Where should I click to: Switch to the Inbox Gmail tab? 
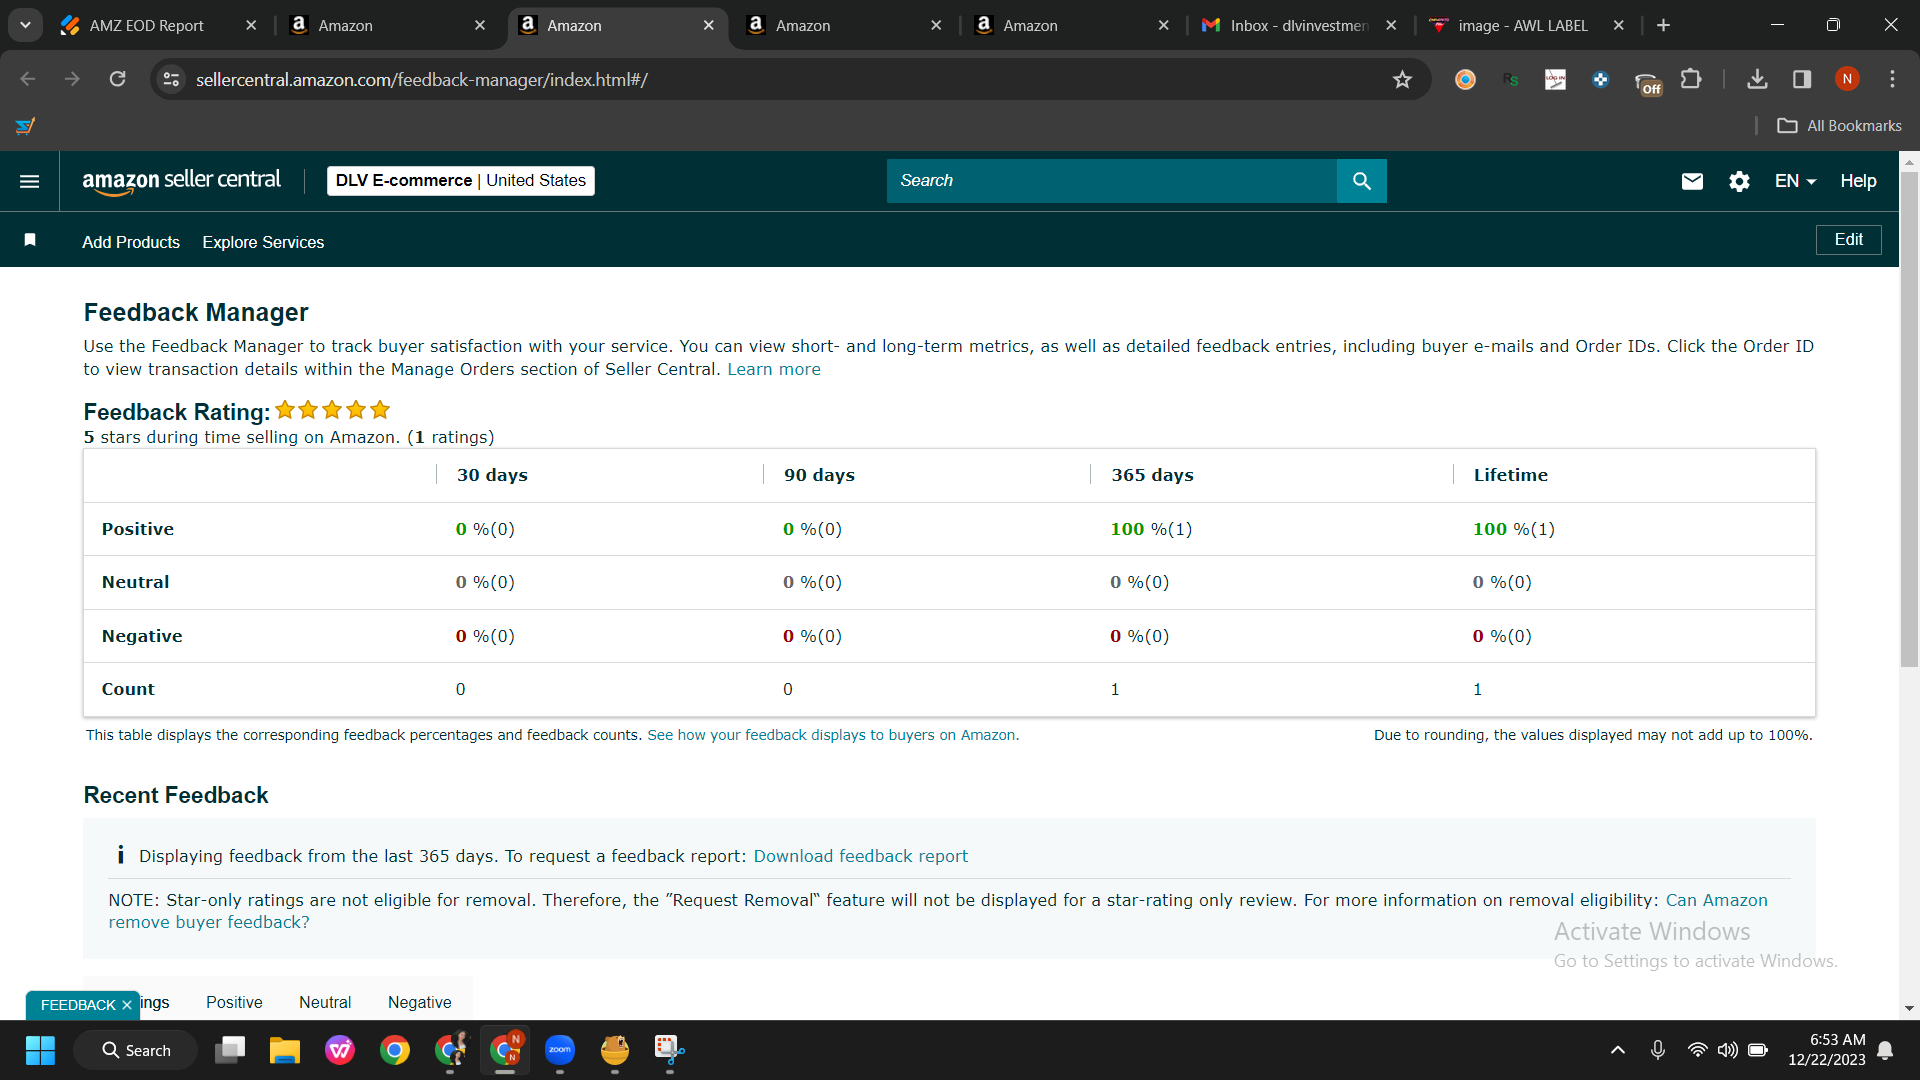coord(1299,26)
